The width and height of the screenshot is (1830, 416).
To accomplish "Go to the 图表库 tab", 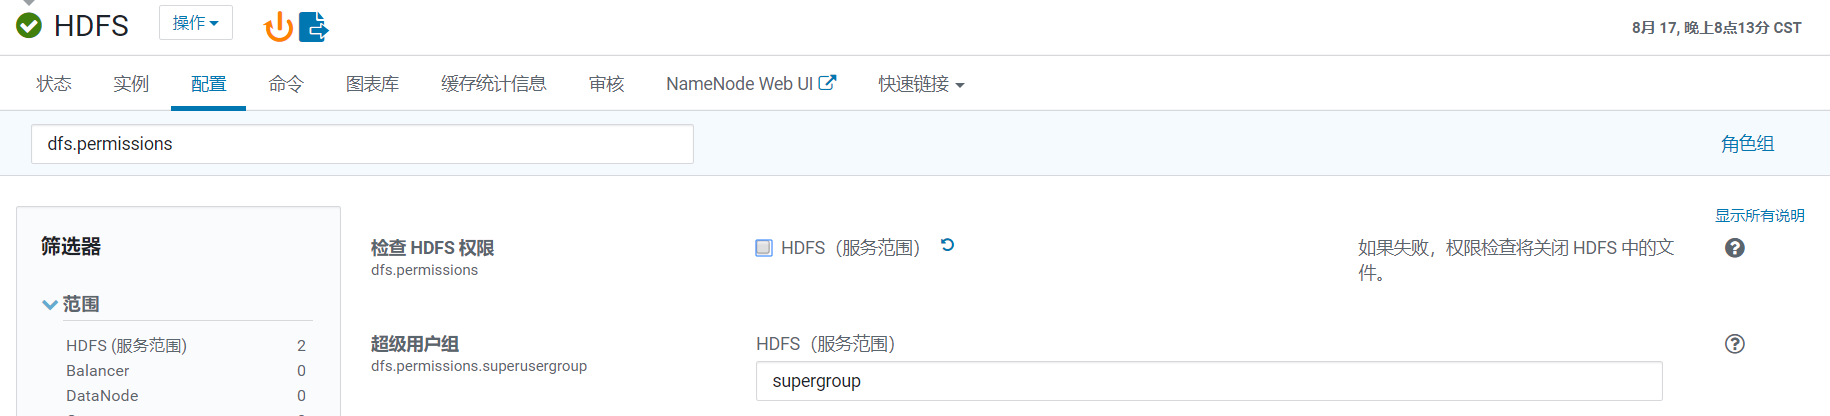I will tap(372, 84).
